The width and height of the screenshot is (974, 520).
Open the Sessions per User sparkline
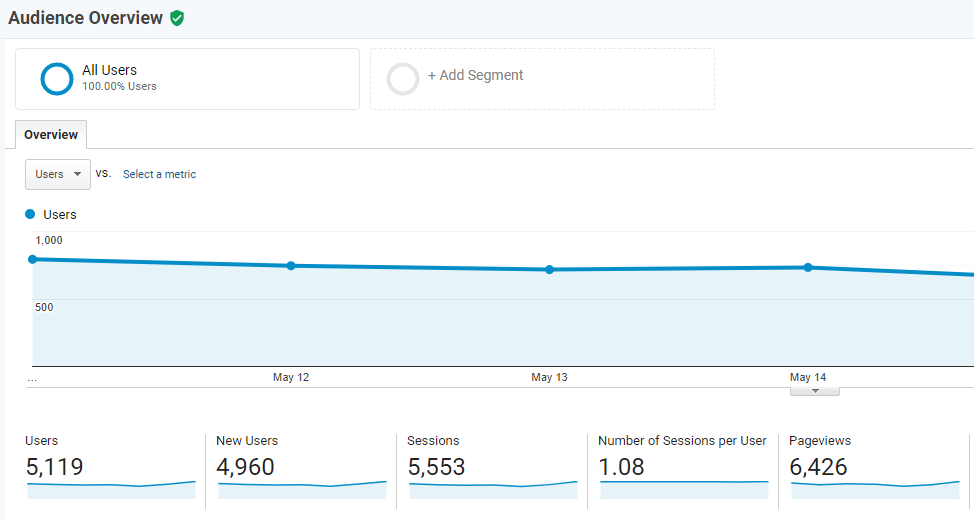684,490
